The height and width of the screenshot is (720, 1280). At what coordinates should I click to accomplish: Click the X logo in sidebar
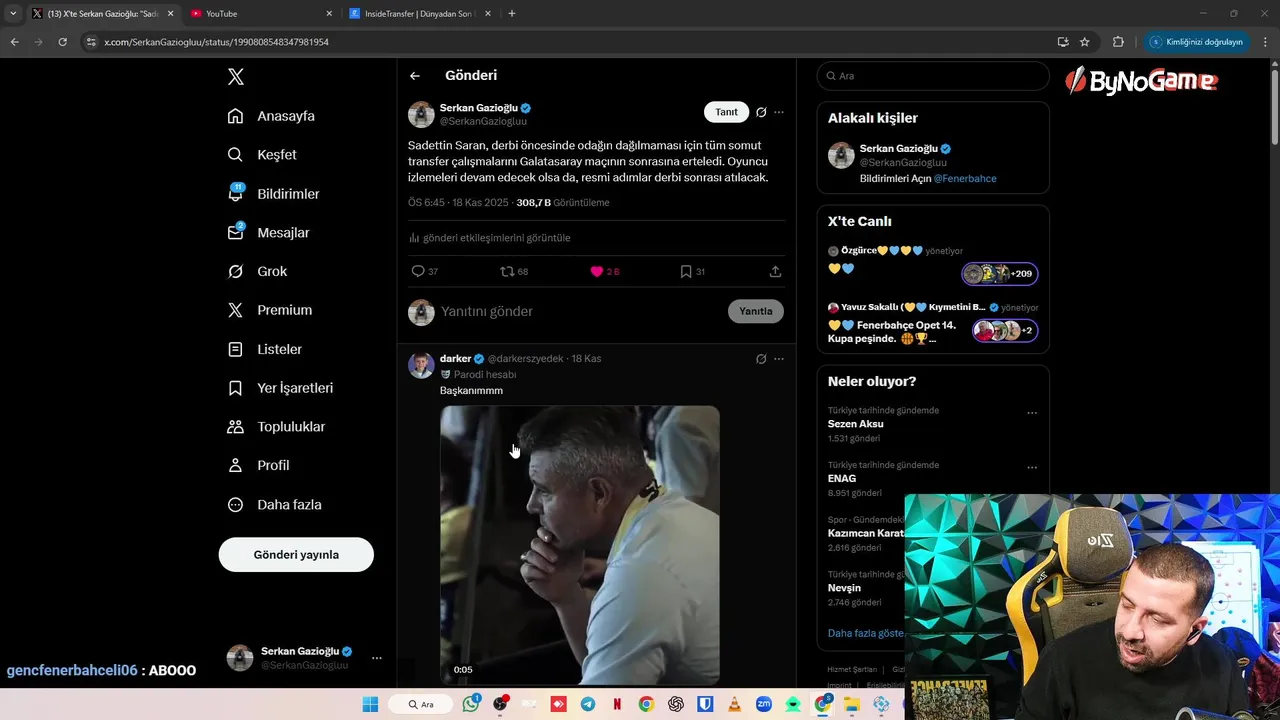point(235,77)
